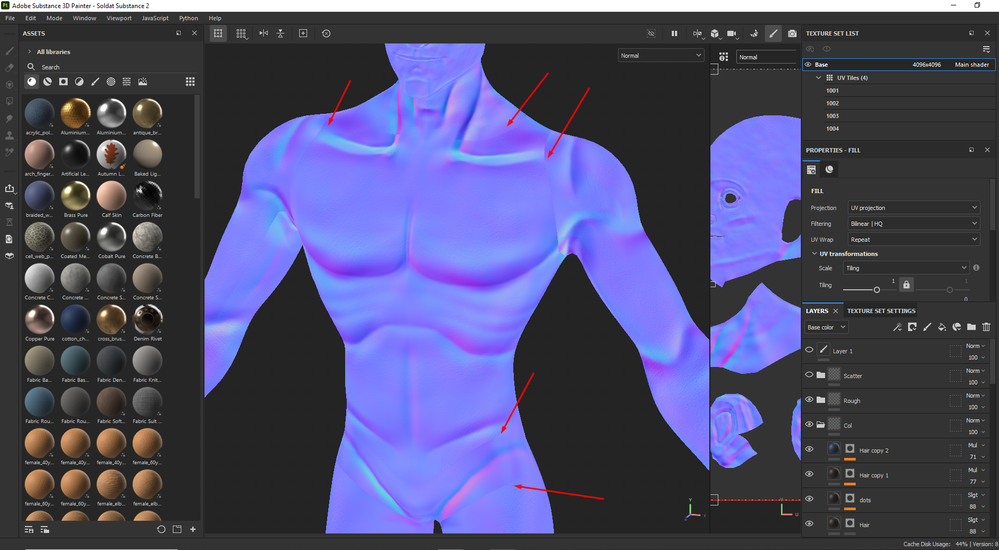The image size is (999, 550).
Task: Open the Viewport menu
Action: point(118,18)
